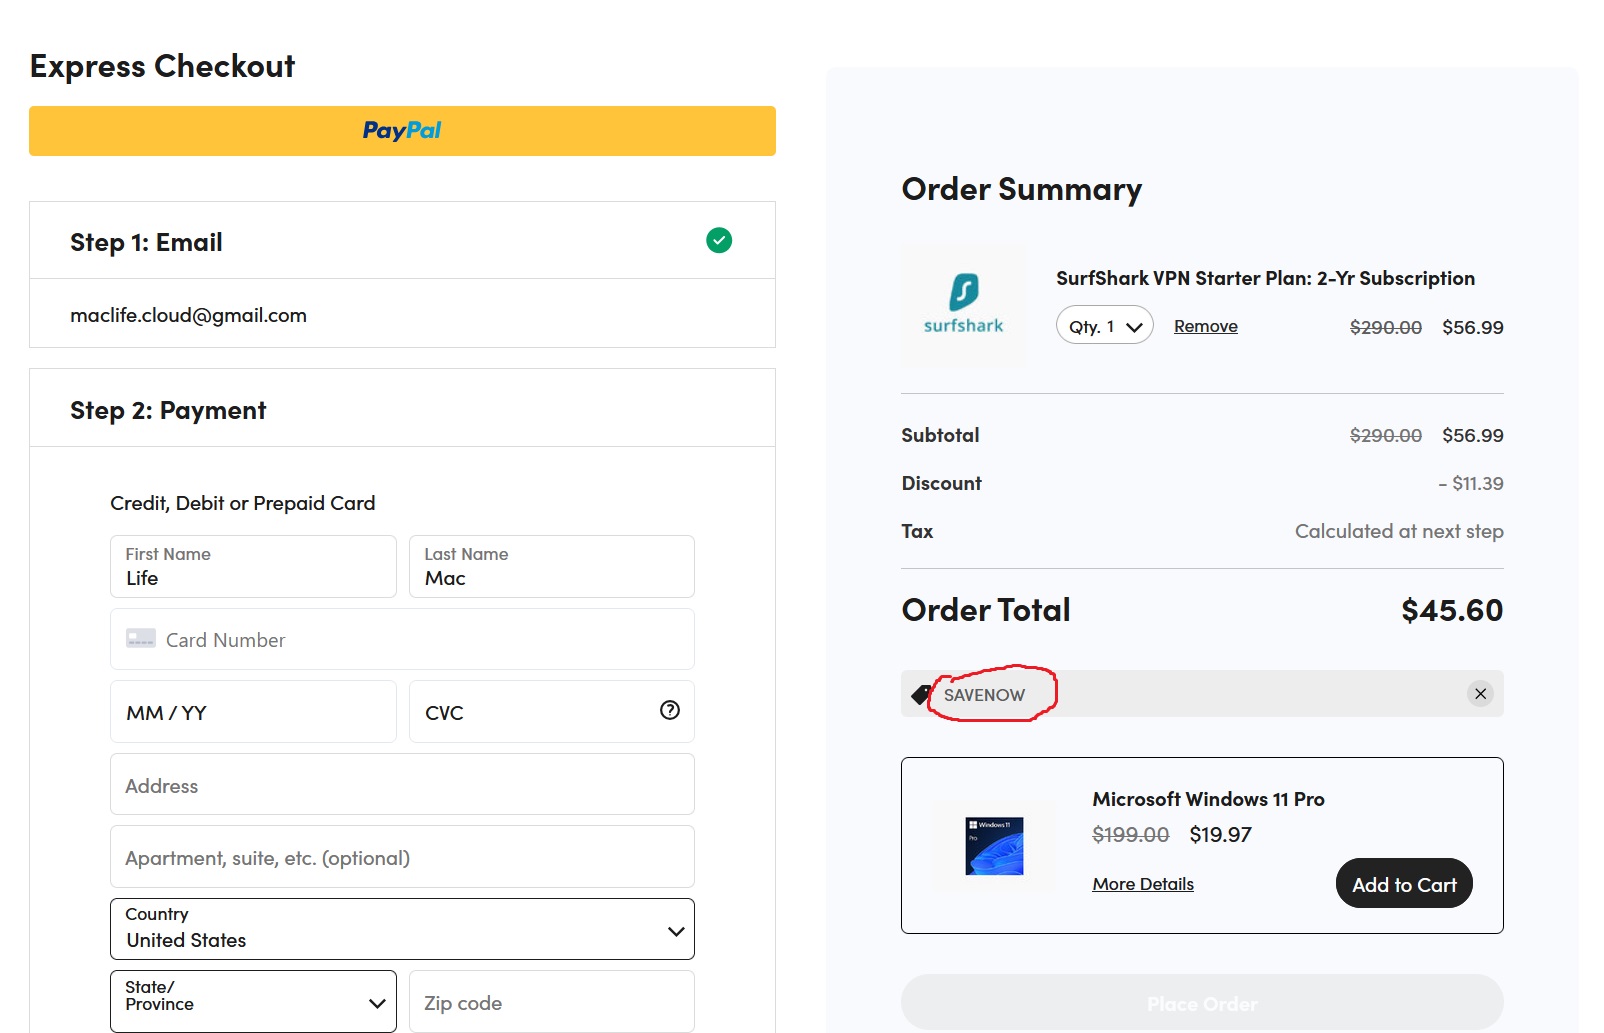Click the Address input field
This screenshot has height=1033, width=1604.
click(x=401, y=784)
